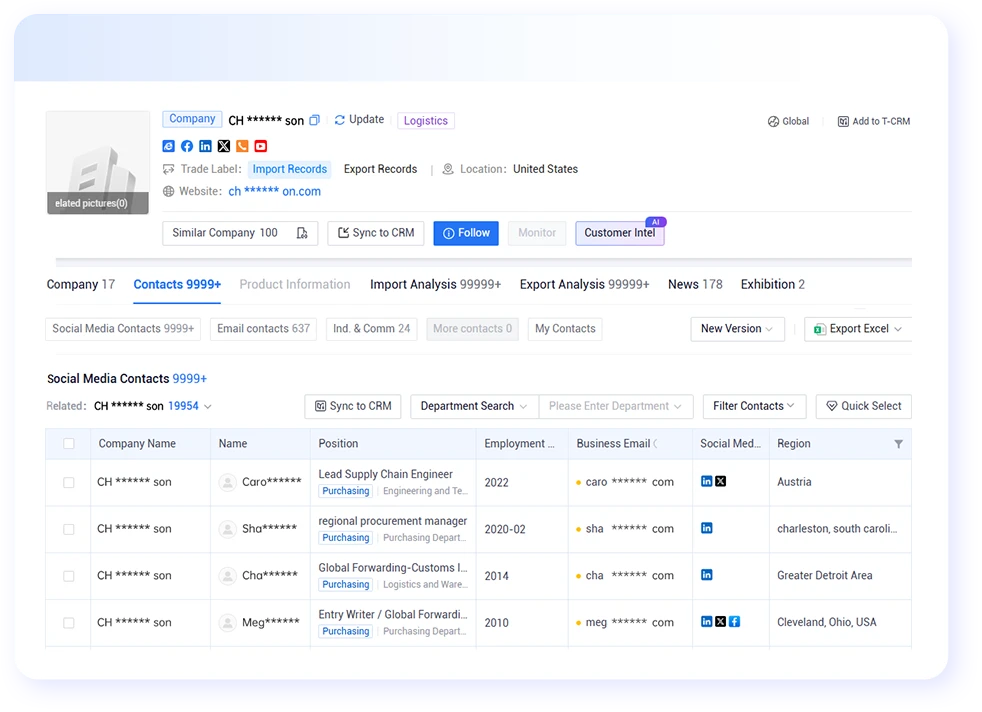Open the company's YouTube icon
Viewport: 982px width, 712px height.
pyautogui.click(x=261, y=146)
